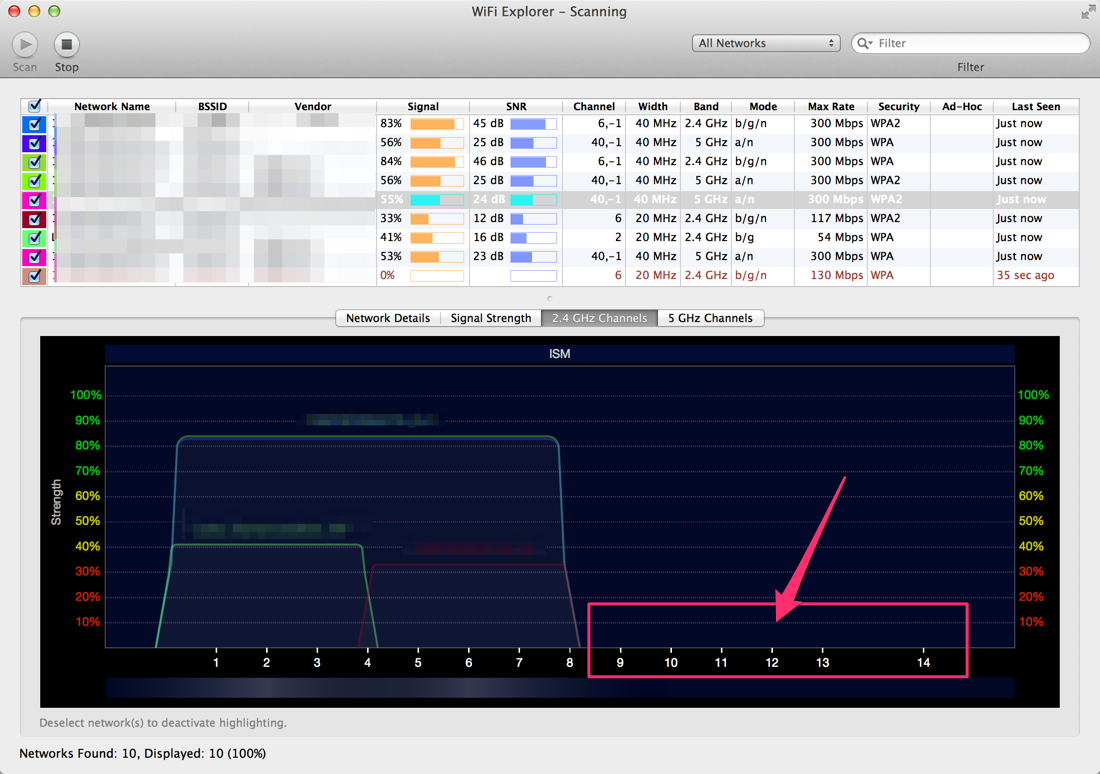Sort by the Signal column header
Image resolution: width=1100 pixels, height=774 pixels.
point(423,106)
